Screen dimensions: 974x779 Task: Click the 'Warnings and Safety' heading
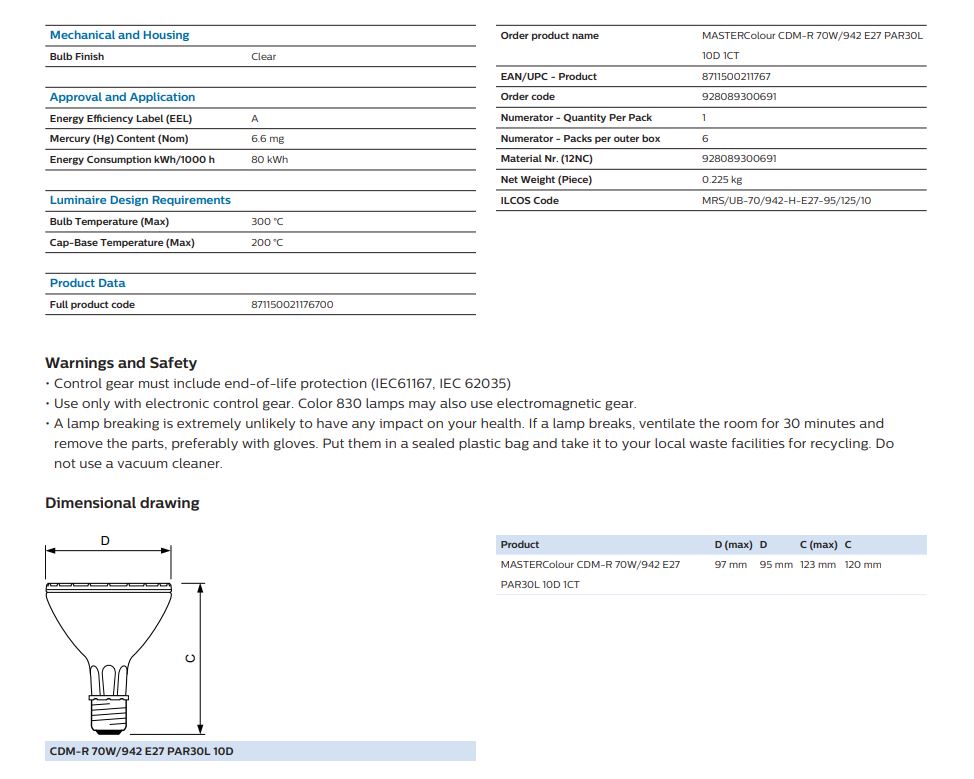point(121,363)
